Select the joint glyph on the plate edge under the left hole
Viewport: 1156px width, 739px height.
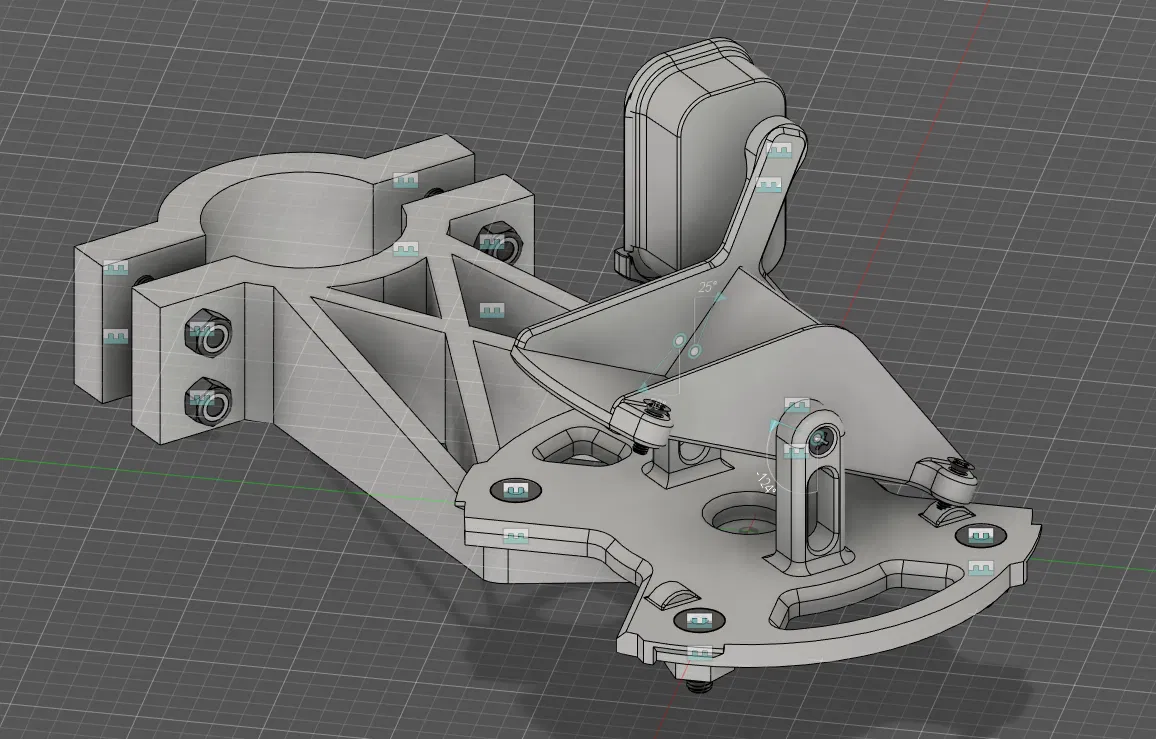pyautogui.click(x=516, y=536)
